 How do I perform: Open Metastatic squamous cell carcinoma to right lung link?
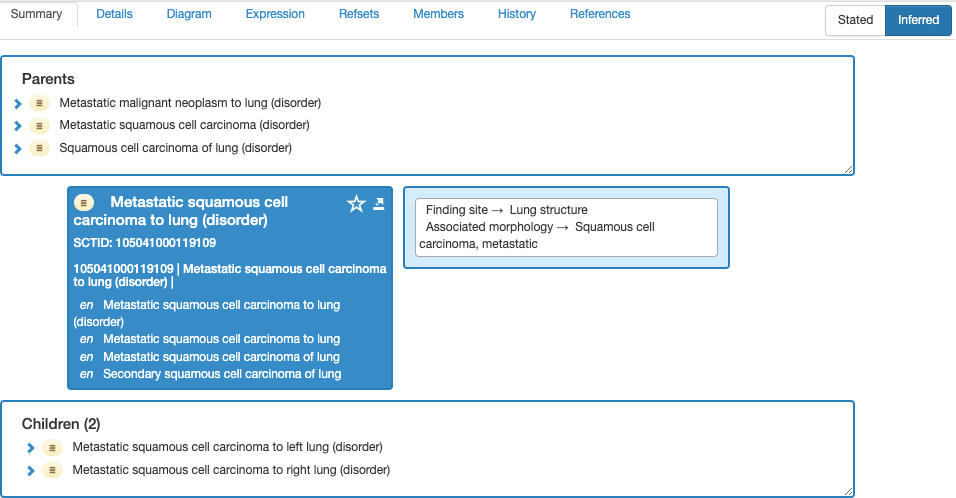(x=231, y=469)
